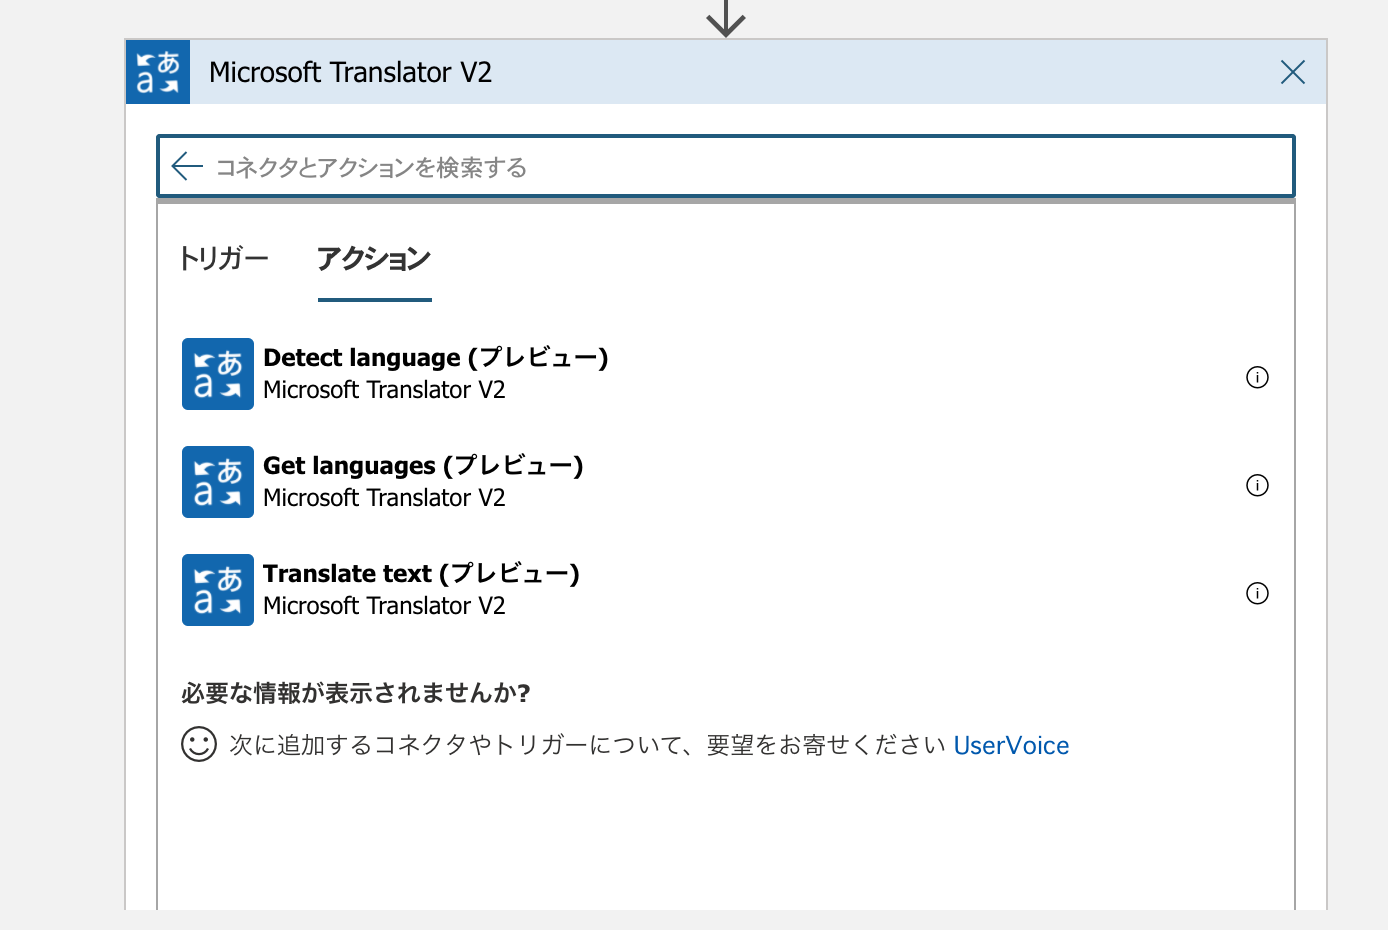Click the back arrow in search box
Viewport: 1388px width, 930px height.
click(187, 166)
